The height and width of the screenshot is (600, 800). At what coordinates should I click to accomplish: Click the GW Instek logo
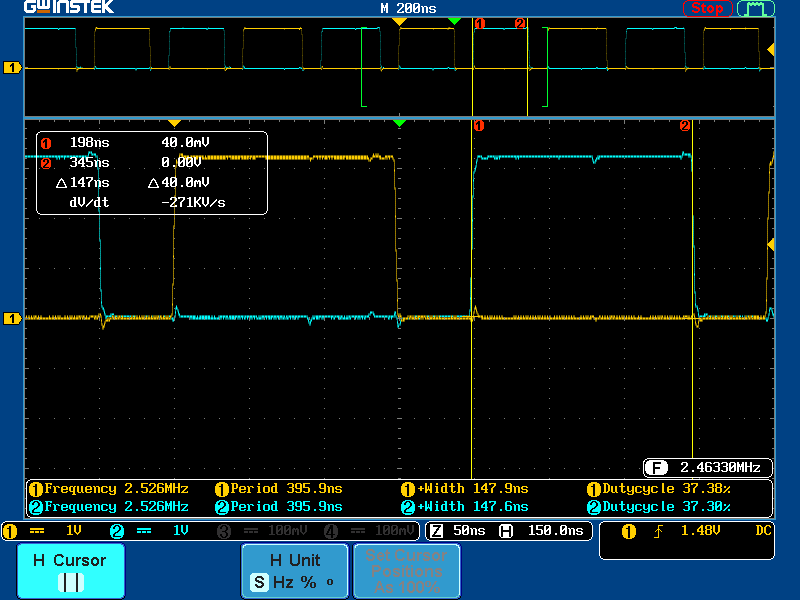point(69,7)
